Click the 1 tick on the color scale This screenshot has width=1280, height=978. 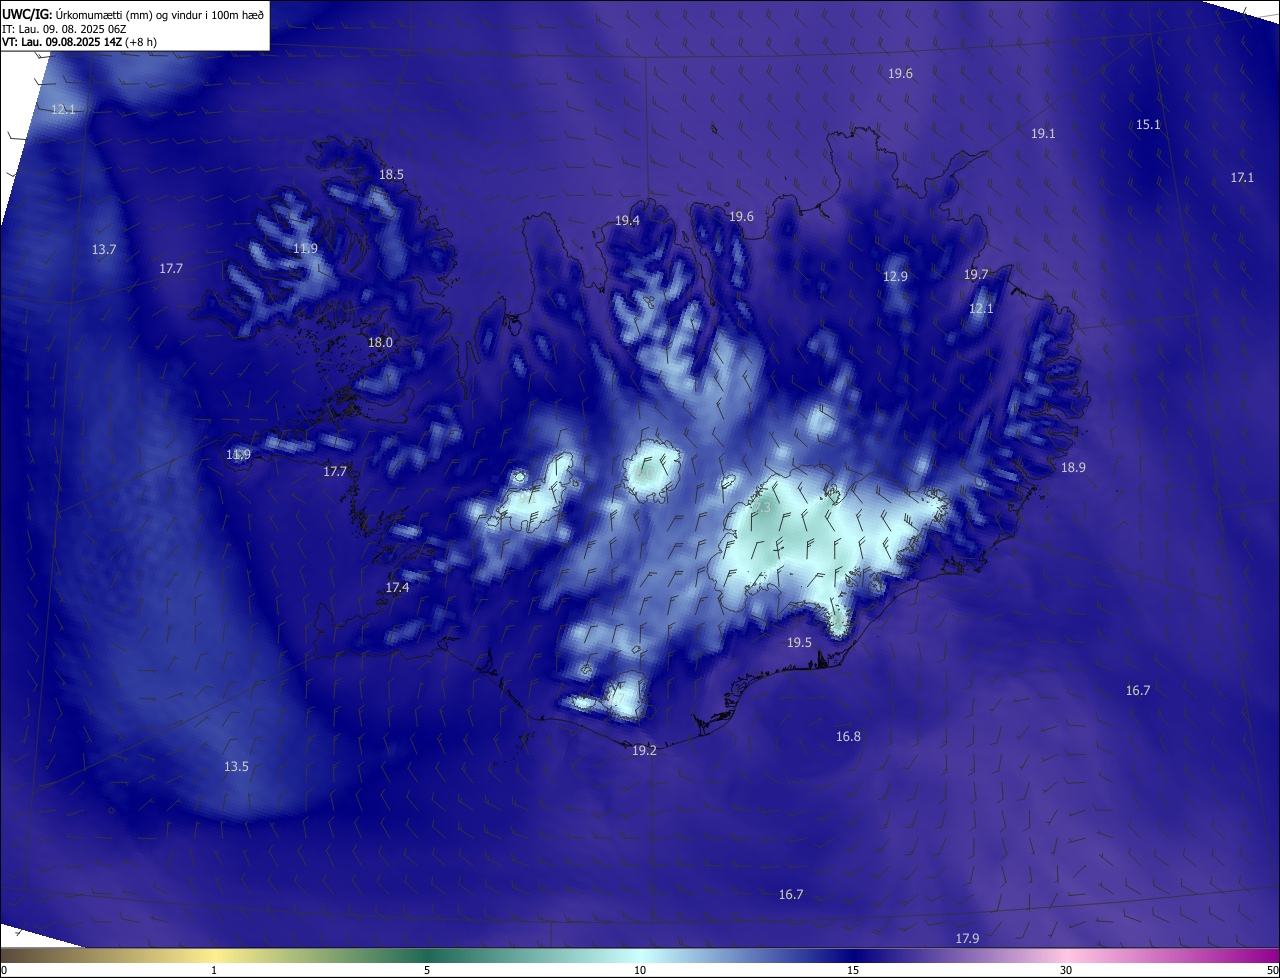(214, 970)
